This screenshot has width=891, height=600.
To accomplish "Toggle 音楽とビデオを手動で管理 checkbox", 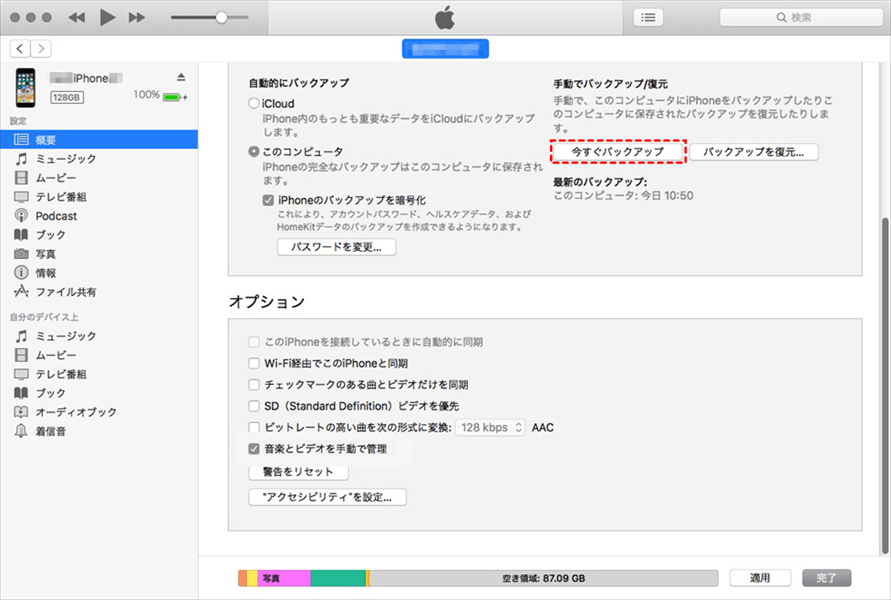I will 254,449.
